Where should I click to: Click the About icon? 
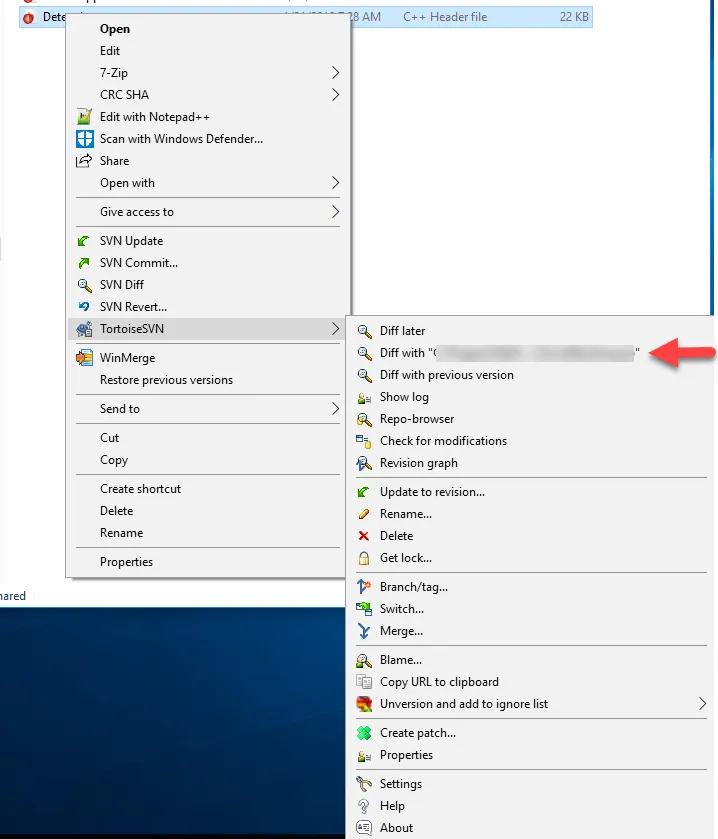click(364, 828)
